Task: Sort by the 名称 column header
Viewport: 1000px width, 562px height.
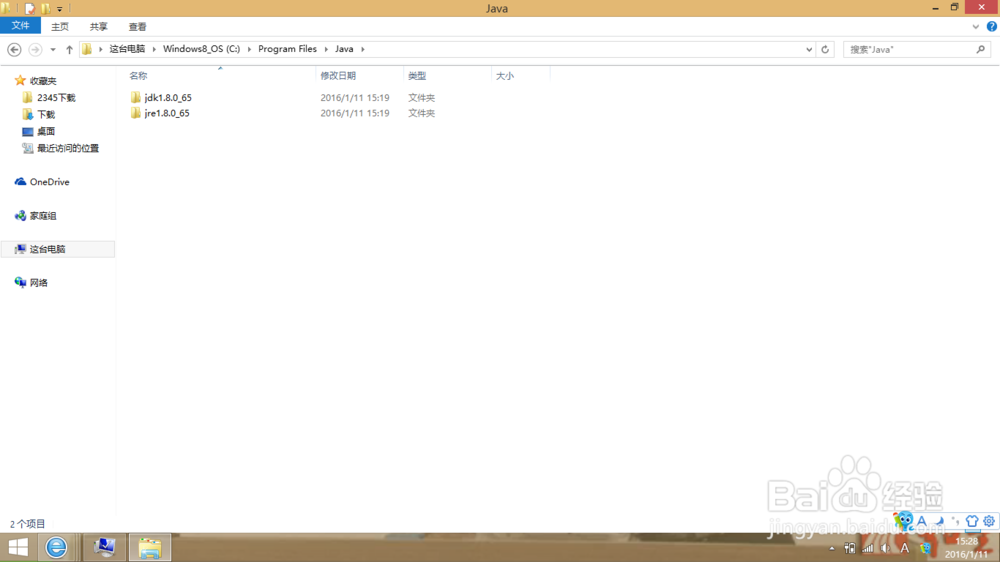Action: [x=138, y=76]
